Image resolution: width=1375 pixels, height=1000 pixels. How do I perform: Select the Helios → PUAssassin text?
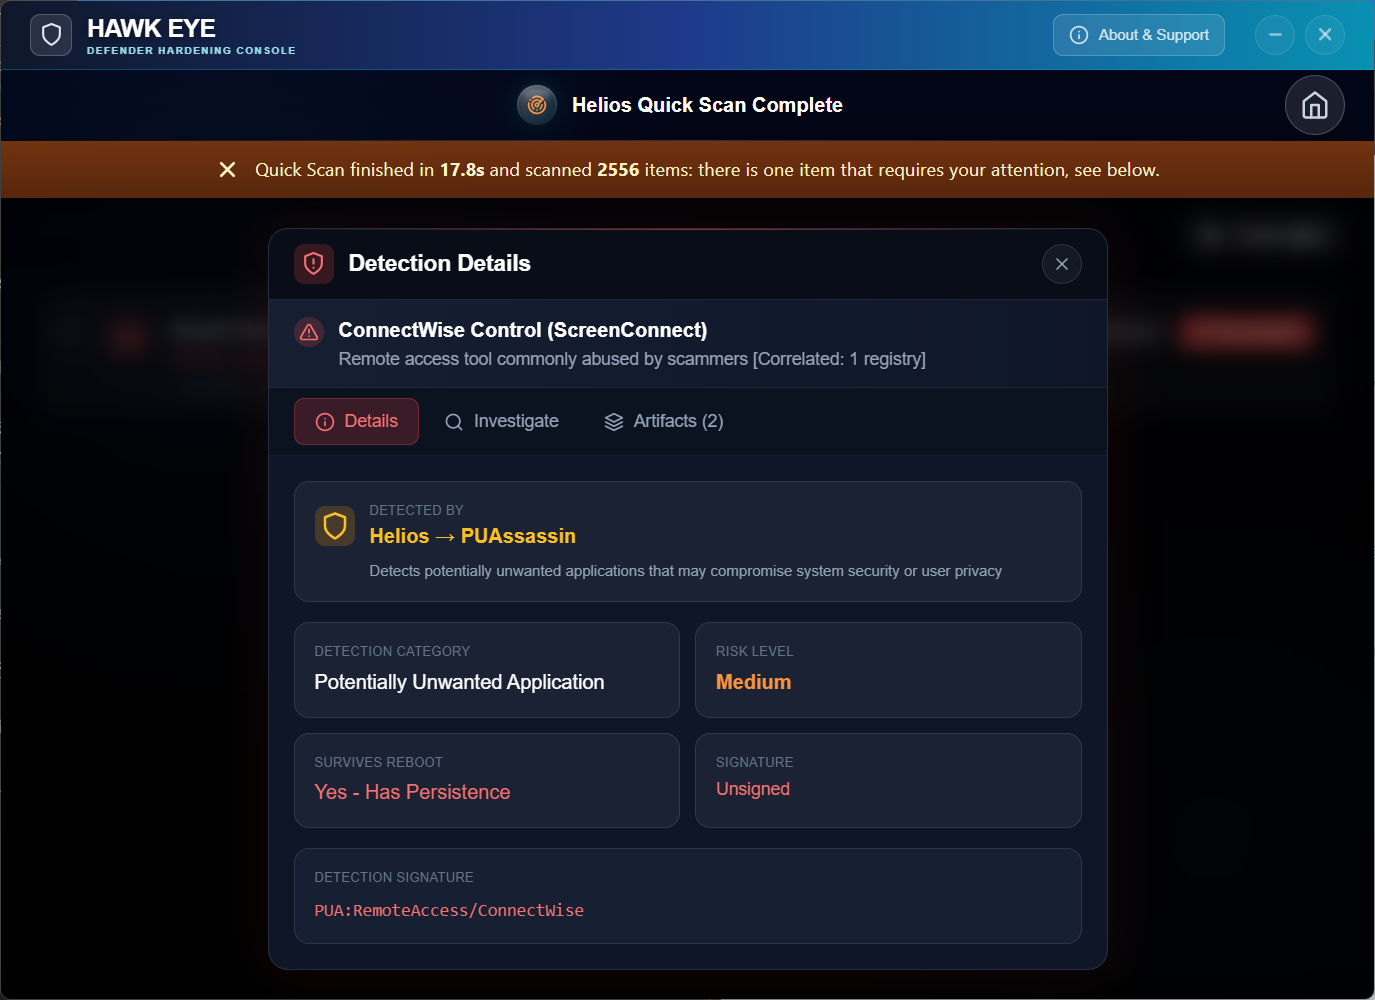point(473,536)
